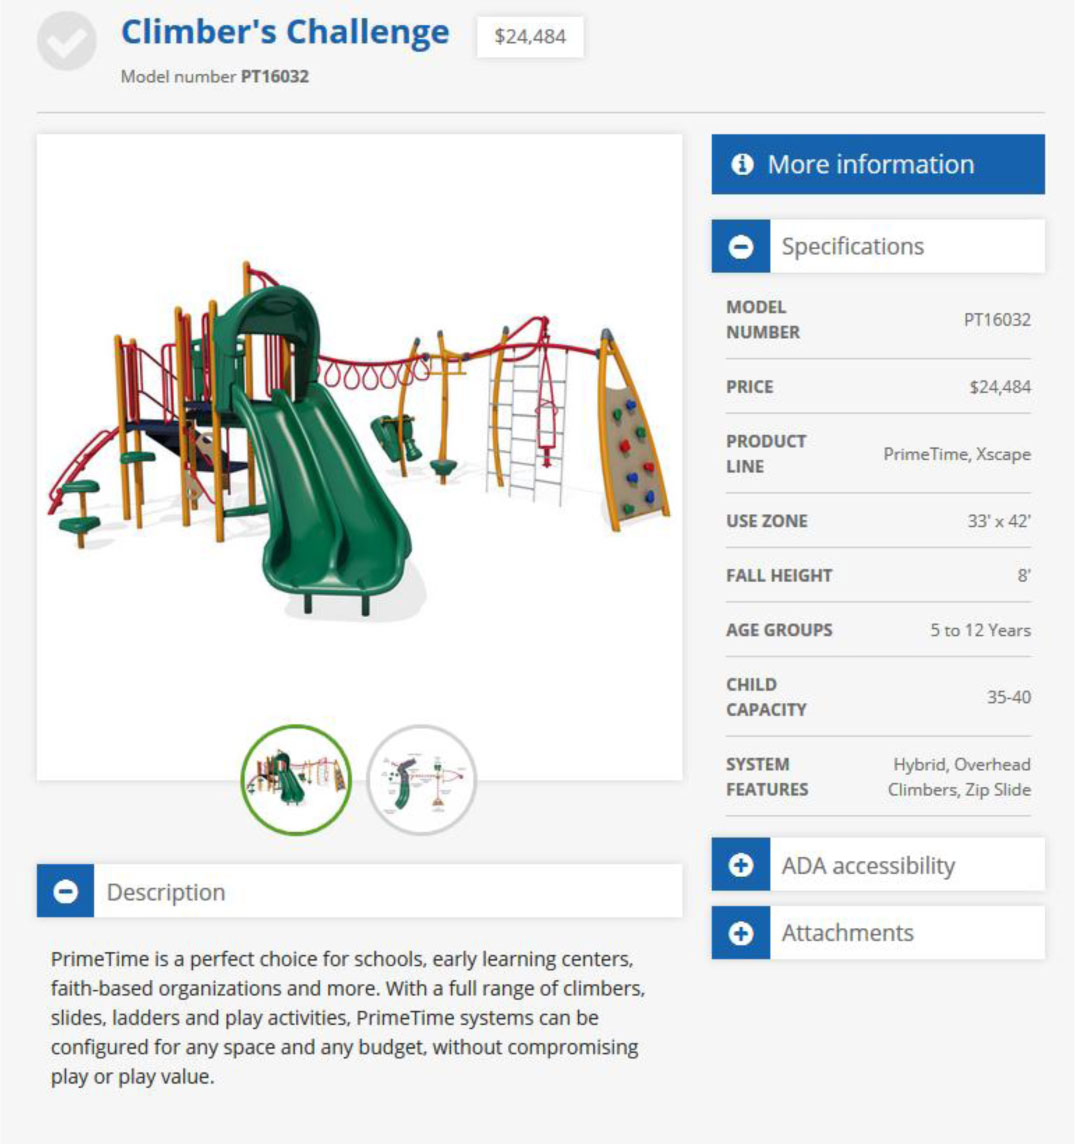
Task: Open the ADA accessibility section header
Action: click(868, 866)
